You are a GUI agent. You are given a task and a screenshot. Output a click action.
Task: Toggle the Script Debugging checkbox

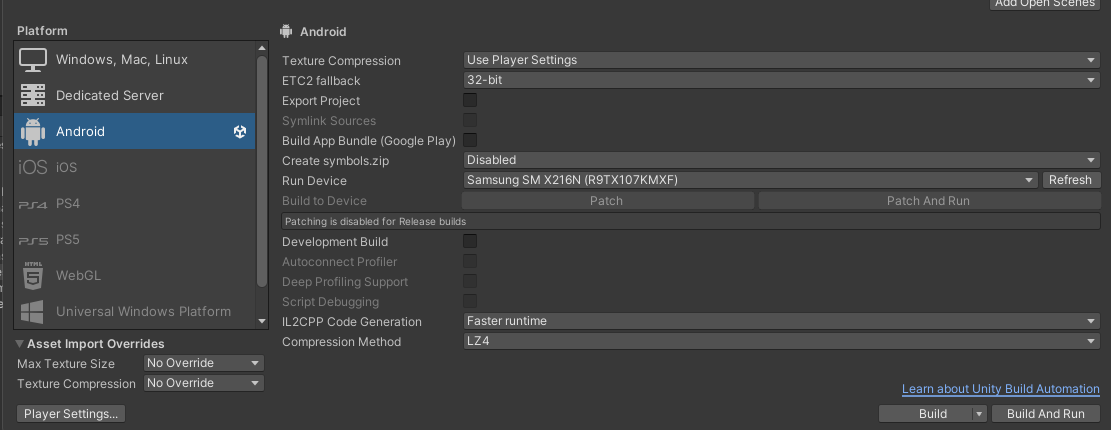470,301
